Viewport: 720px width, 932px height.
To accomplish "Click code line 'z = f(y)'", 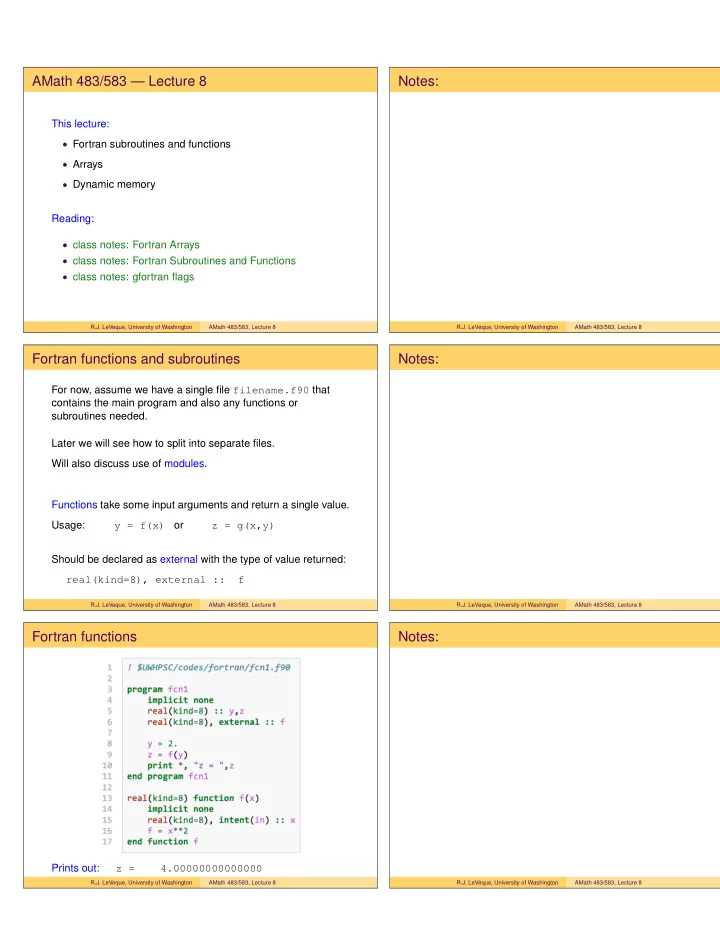I will point(168,755).
